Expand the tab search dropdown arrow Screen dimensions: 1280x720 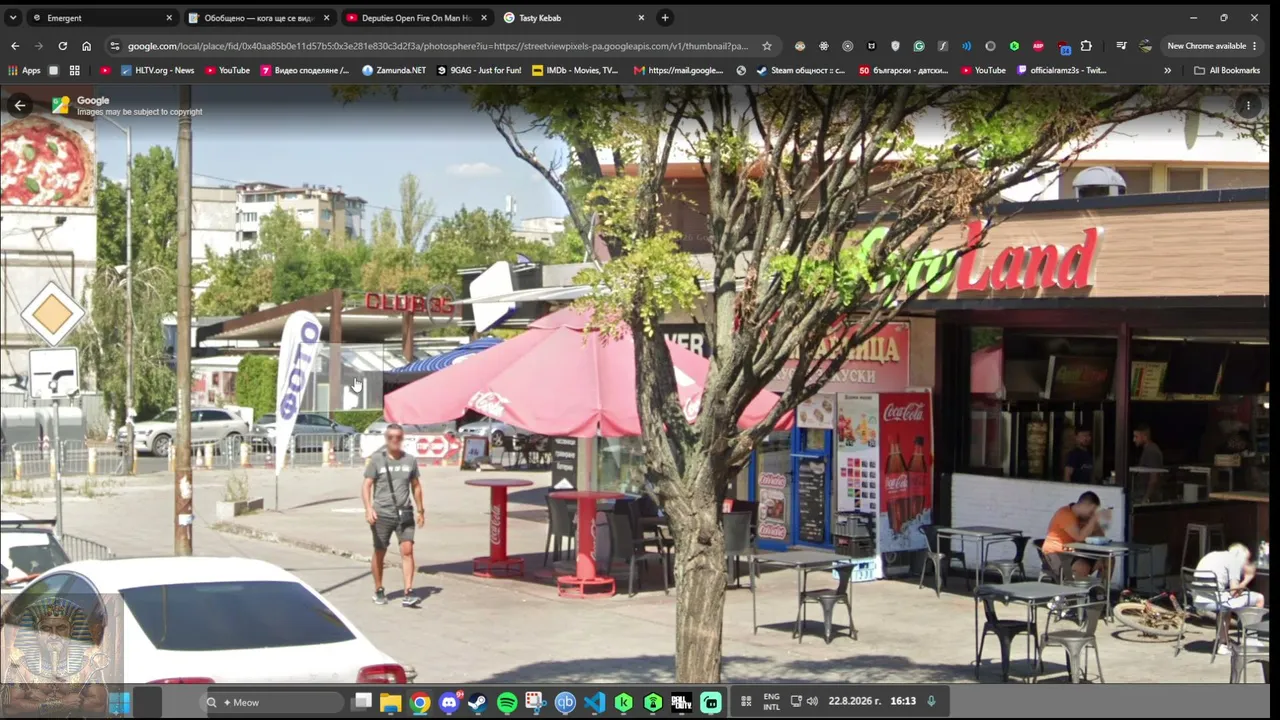13,18
